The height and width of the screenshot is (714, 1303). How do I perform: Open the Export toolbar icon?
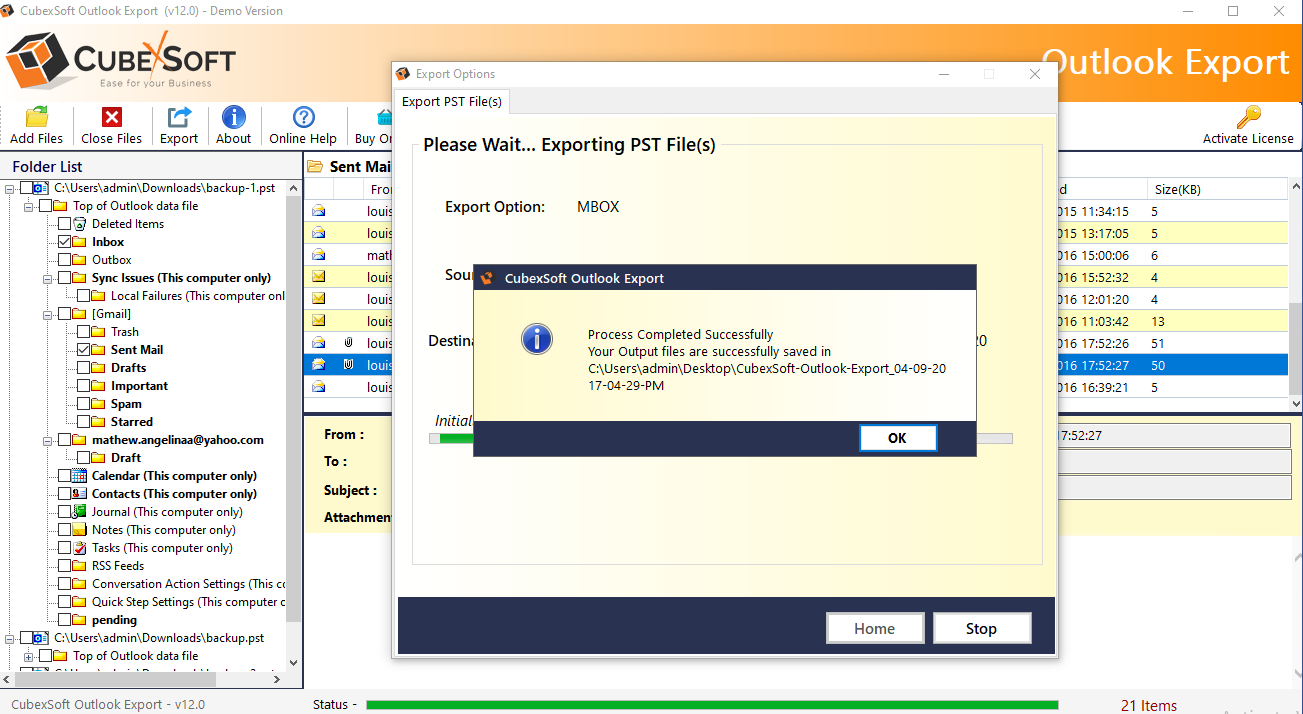point(179,117)
